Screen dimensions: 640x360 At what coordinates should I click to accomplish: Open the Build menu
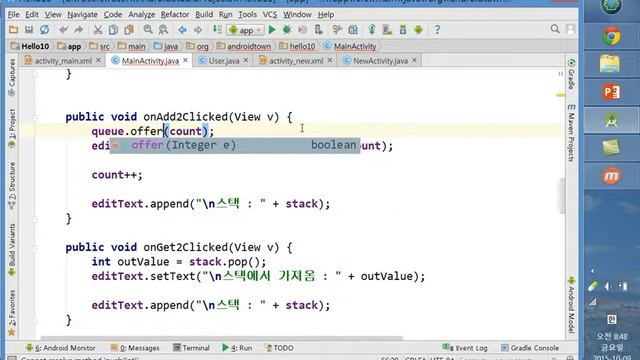point(204,15)
